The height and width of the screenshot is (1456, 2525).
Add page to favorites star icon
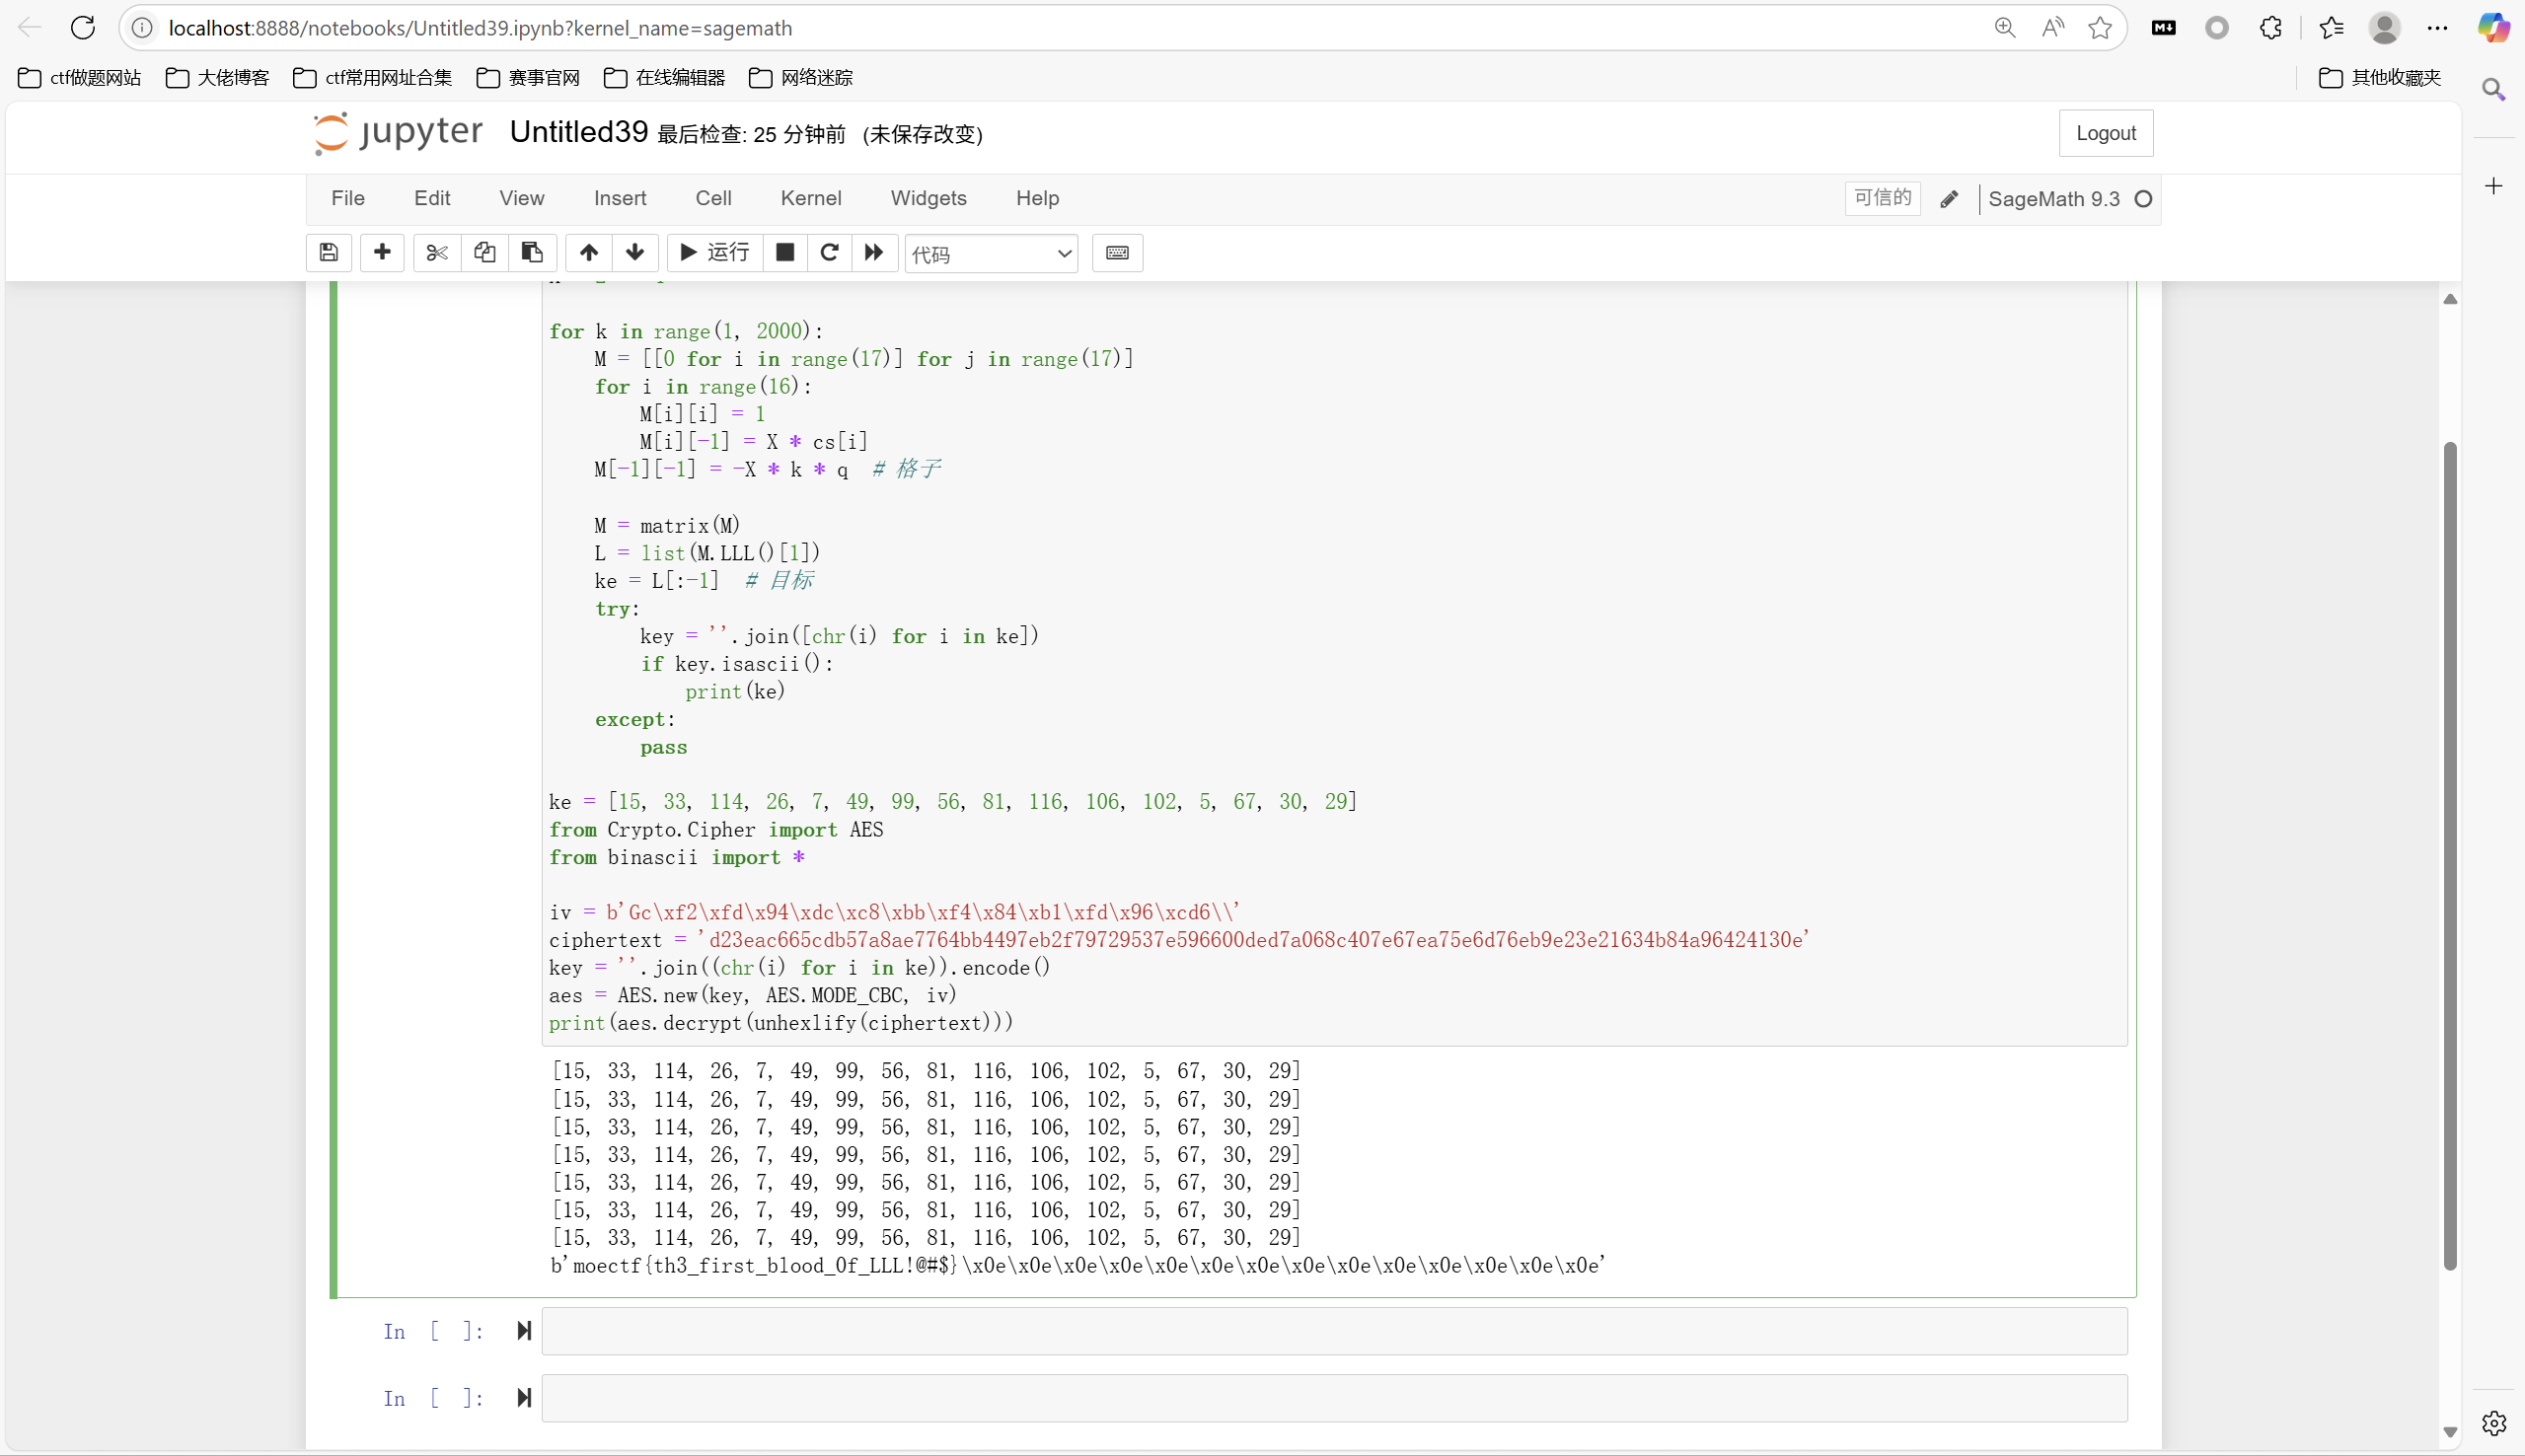(2100, 28)
